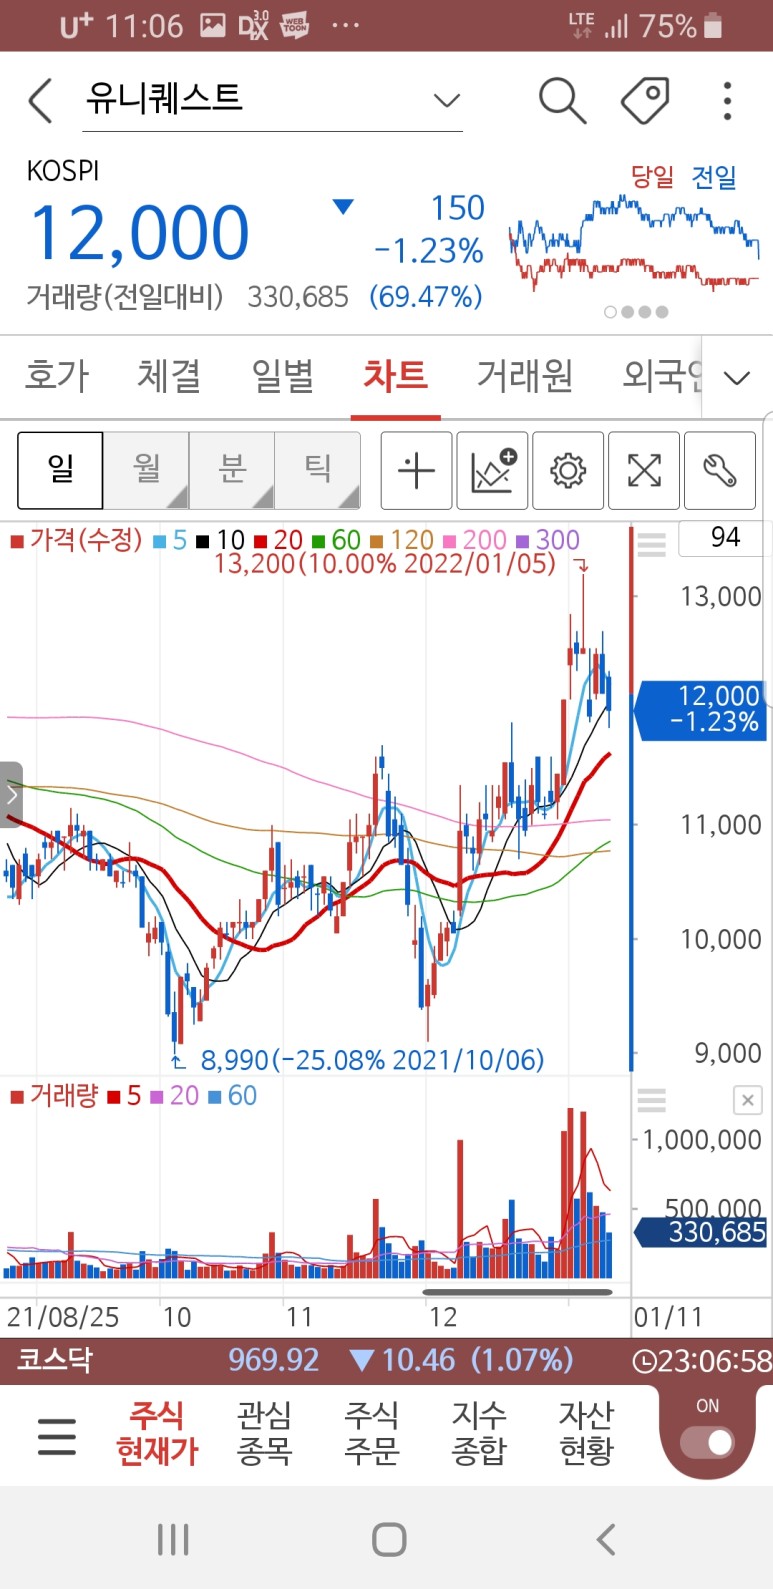The image size is (773, 1589).
Task: Tap the volume tag 330,685 on axis
Action: 702,1232
